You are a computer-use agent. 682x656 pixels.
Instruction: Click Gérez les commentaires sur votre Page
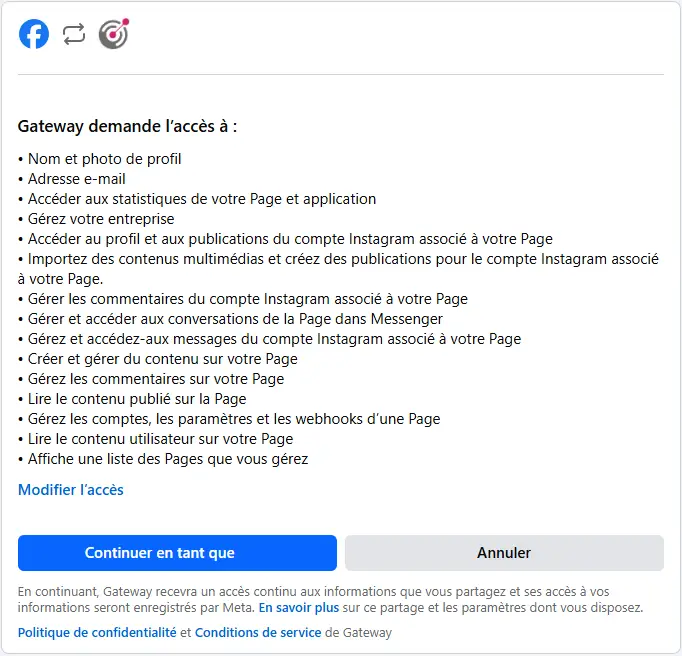[x=155, y=379]
